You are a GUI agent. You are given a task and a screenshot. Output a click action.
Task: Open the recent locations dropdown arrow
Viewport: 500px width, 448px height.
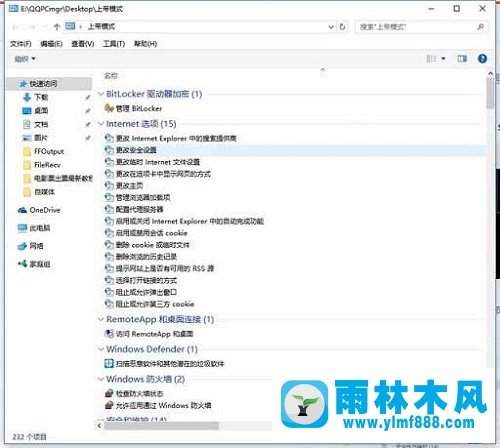tap(45, 27)
